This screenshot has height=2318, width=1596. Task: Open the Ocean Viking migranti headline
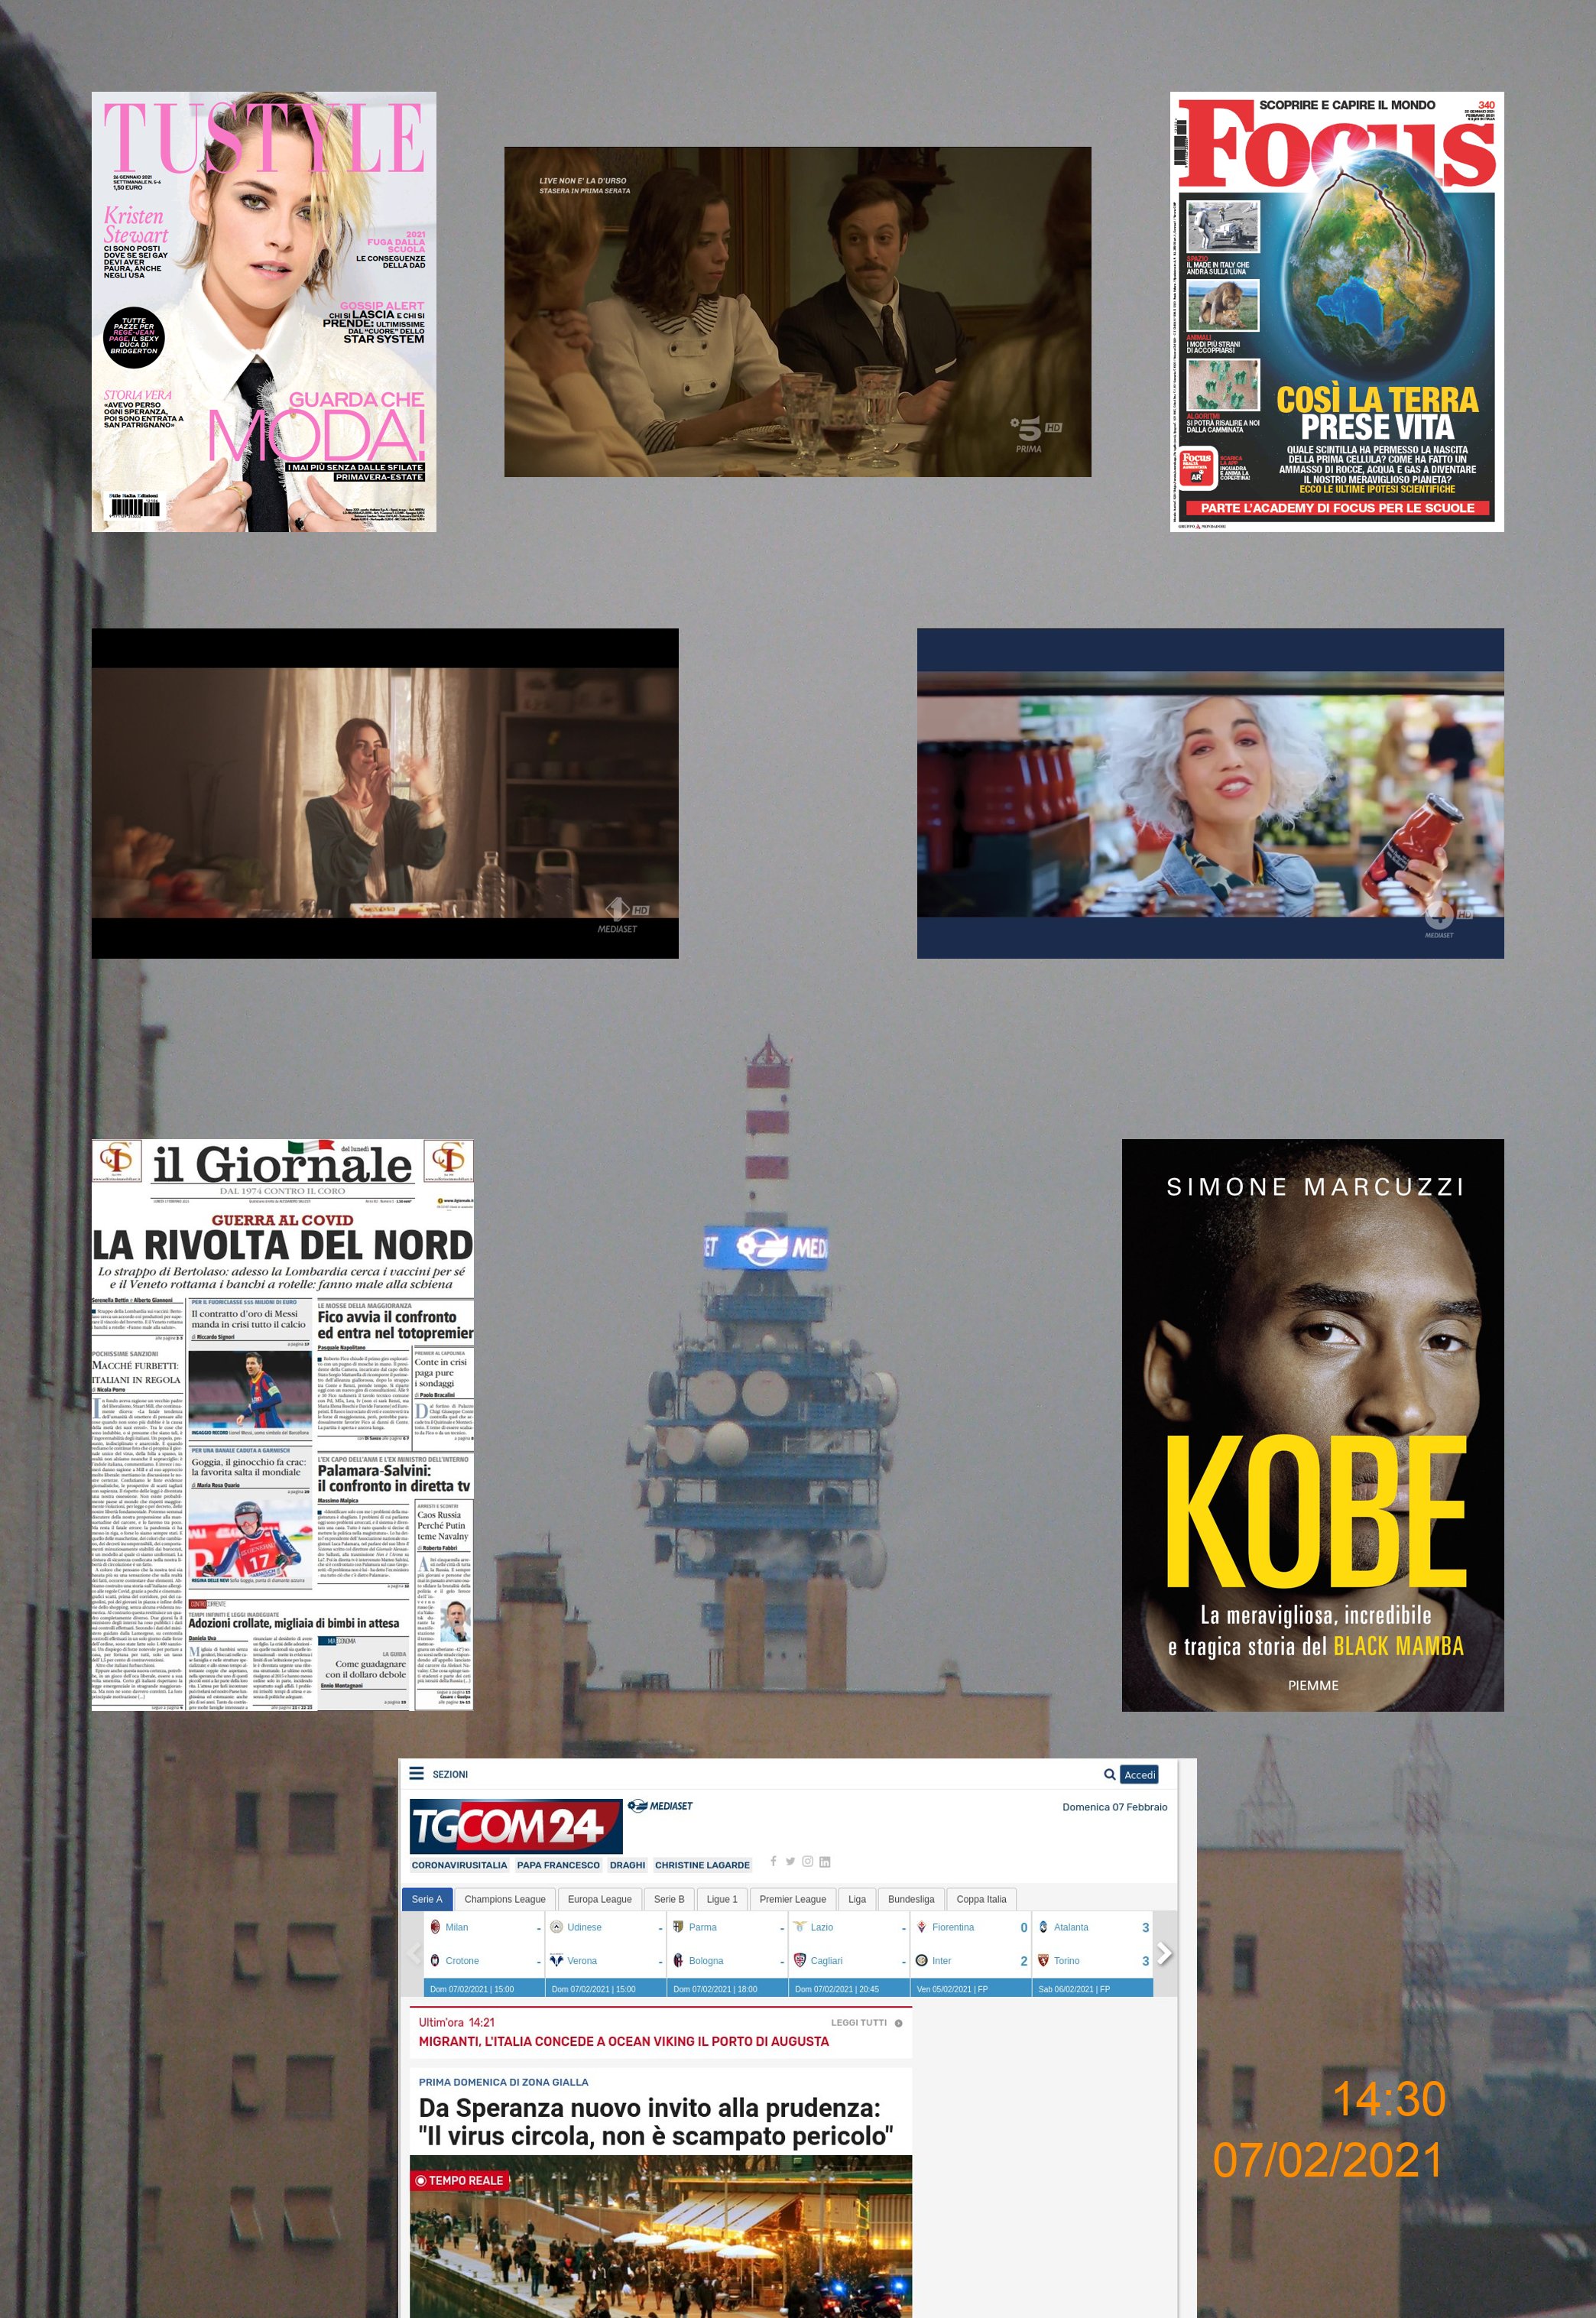tap(623, 2041)
